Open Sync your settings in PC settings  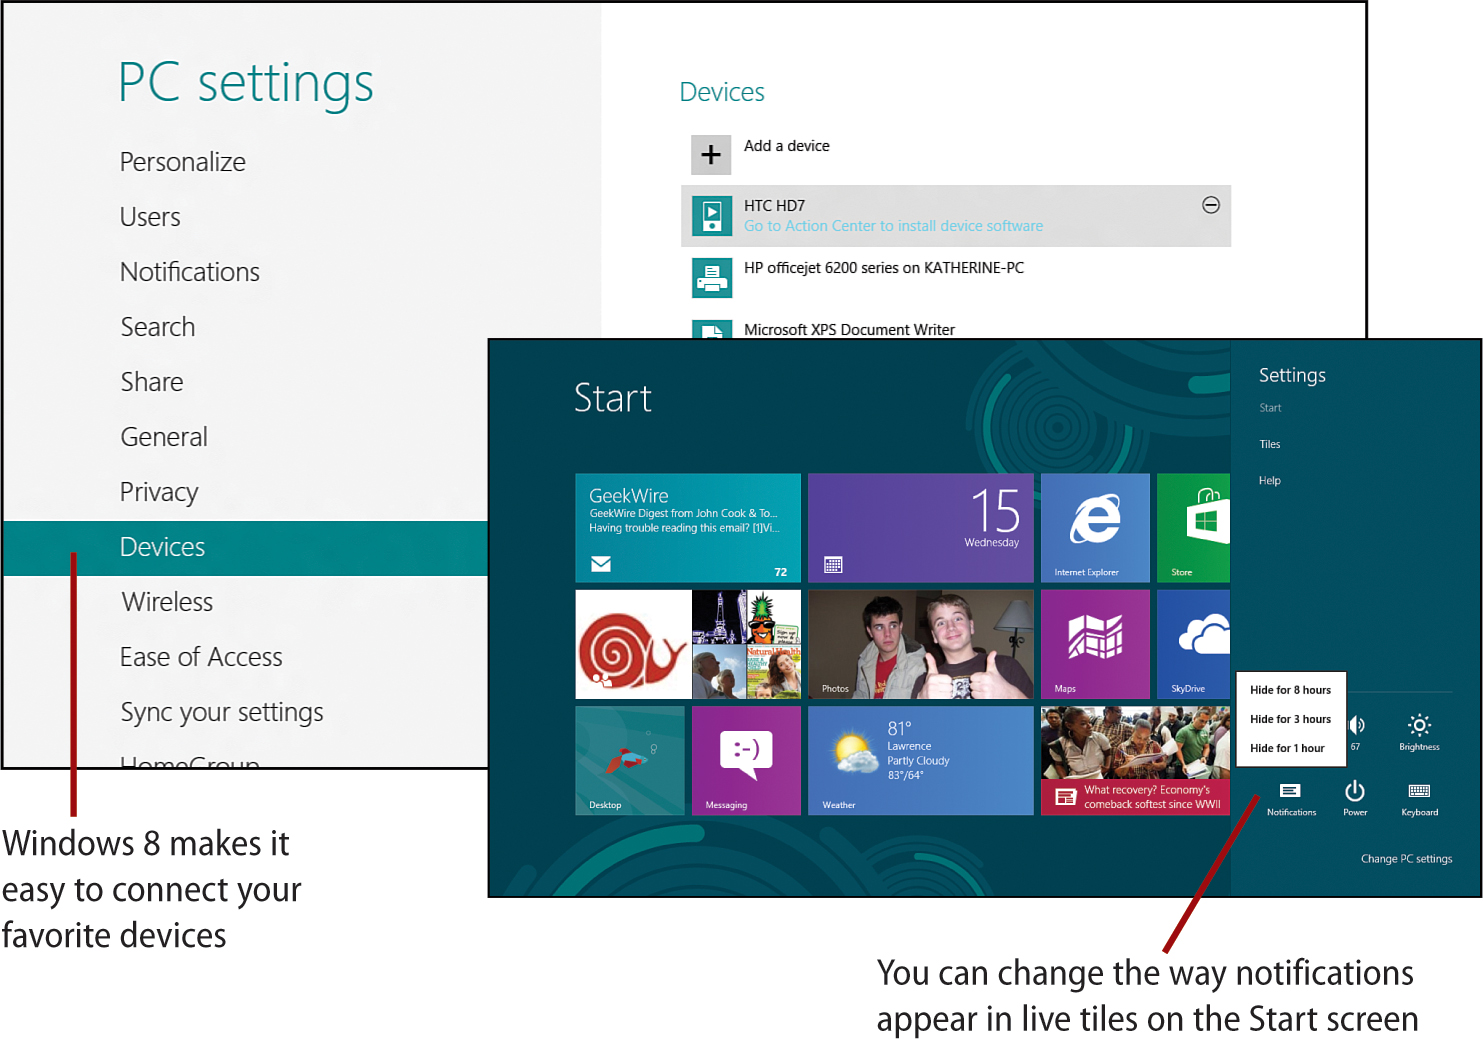[x=222, y=712]
